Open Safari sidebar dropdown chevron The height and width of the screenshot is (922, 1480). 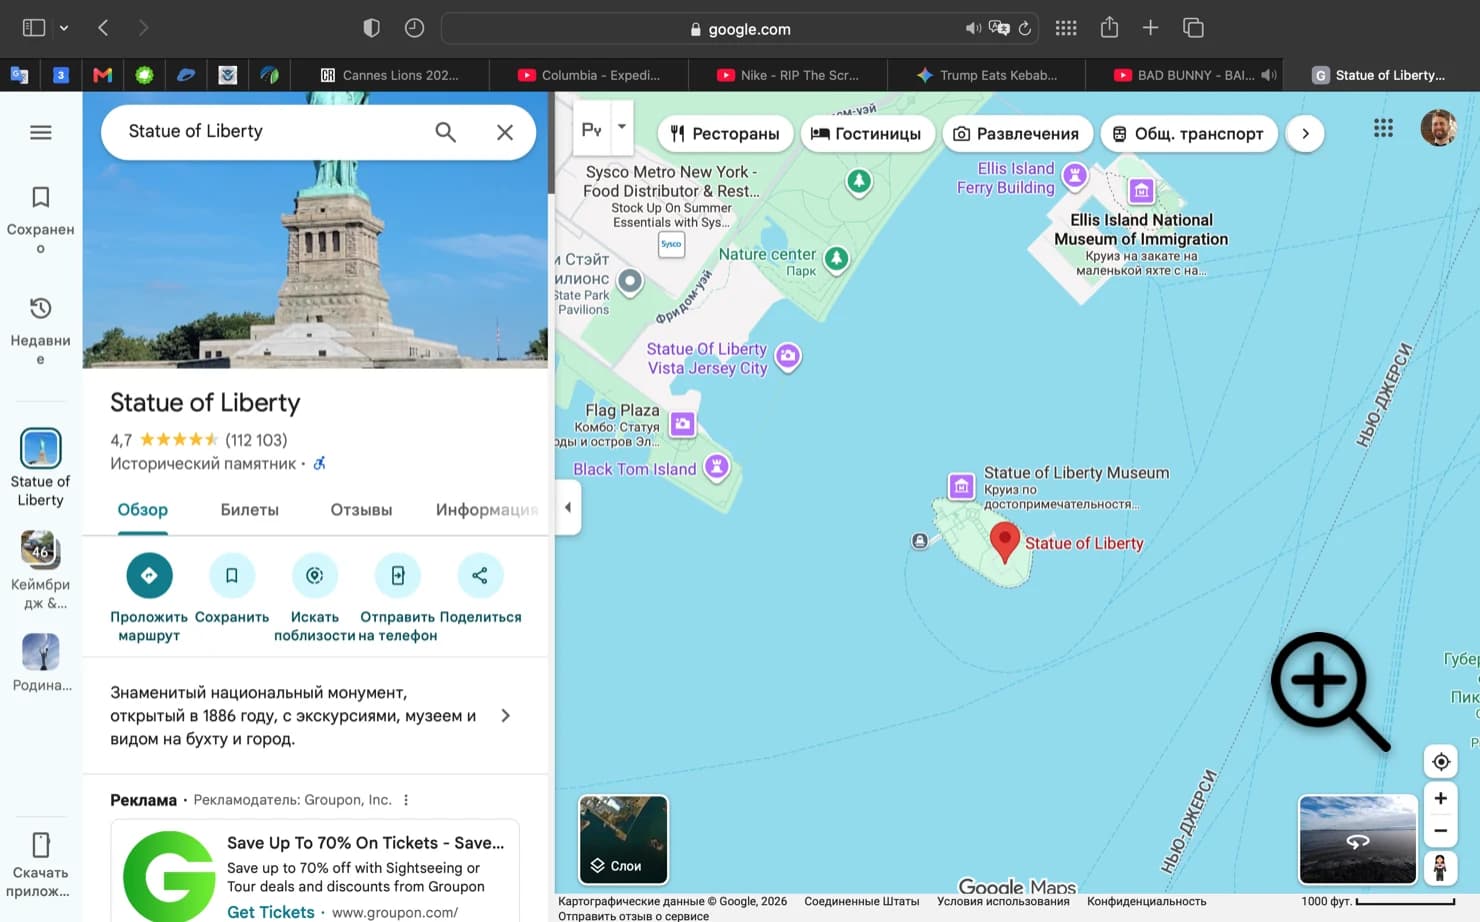click(64, 28)
